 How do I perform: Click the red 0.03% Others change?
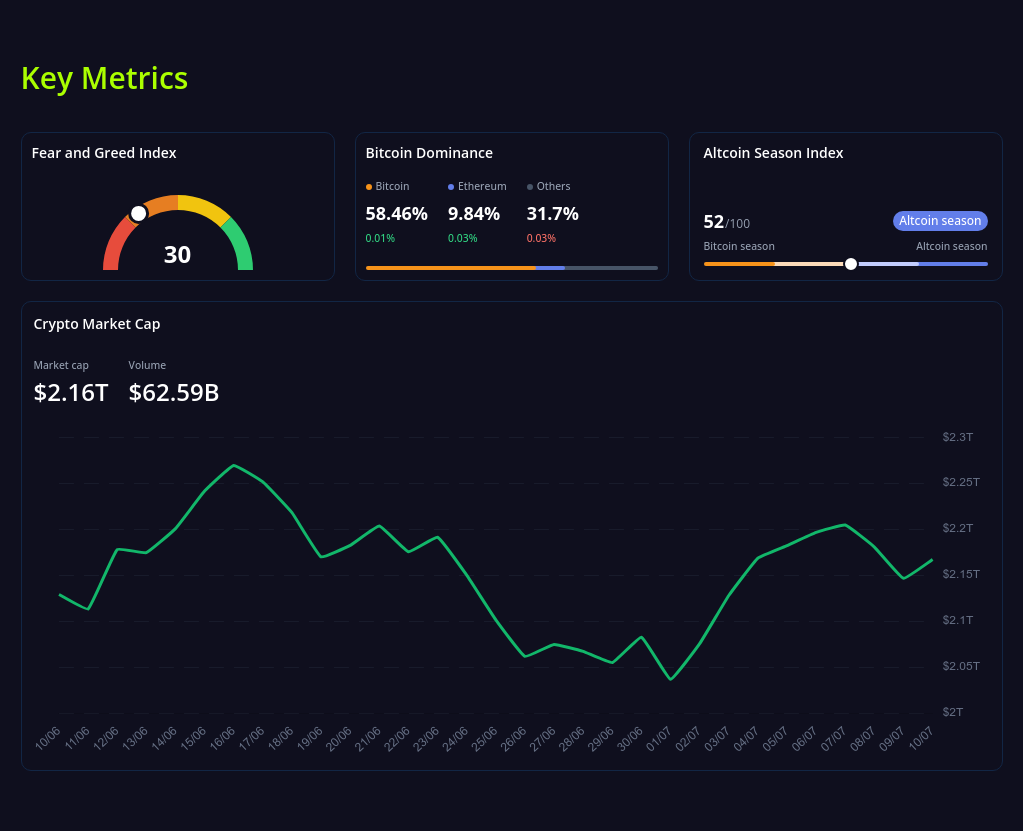pyautogui.click(x=542, y=238)
